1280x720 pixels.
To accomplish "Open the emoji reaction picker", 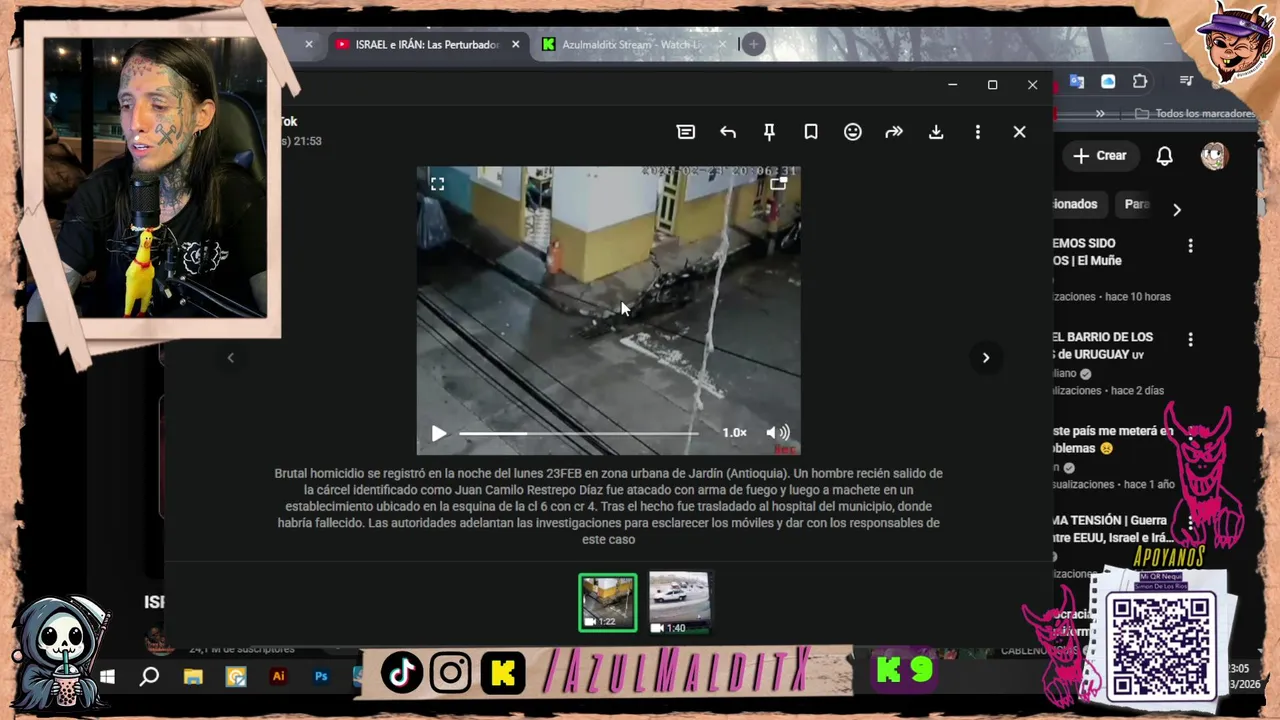I will [853, 132].
